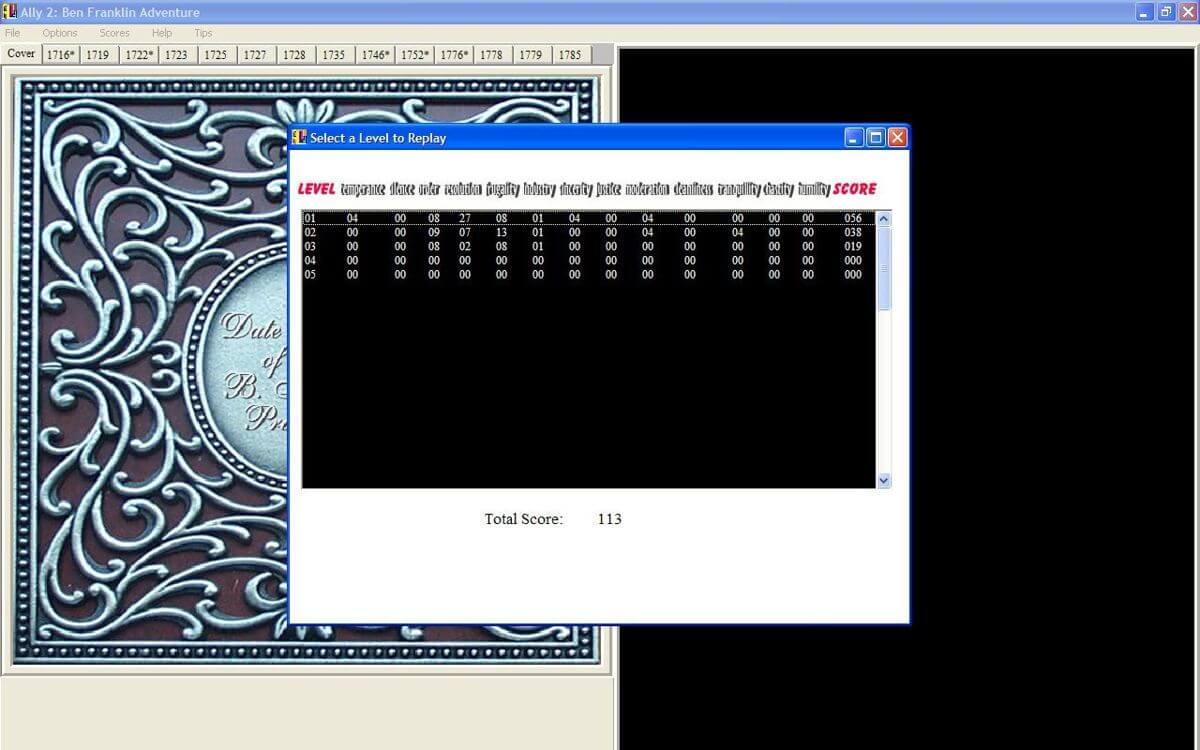1200x750 pixels.
Task: Click the level list scrollbar thumb
Action: point(883,267)
